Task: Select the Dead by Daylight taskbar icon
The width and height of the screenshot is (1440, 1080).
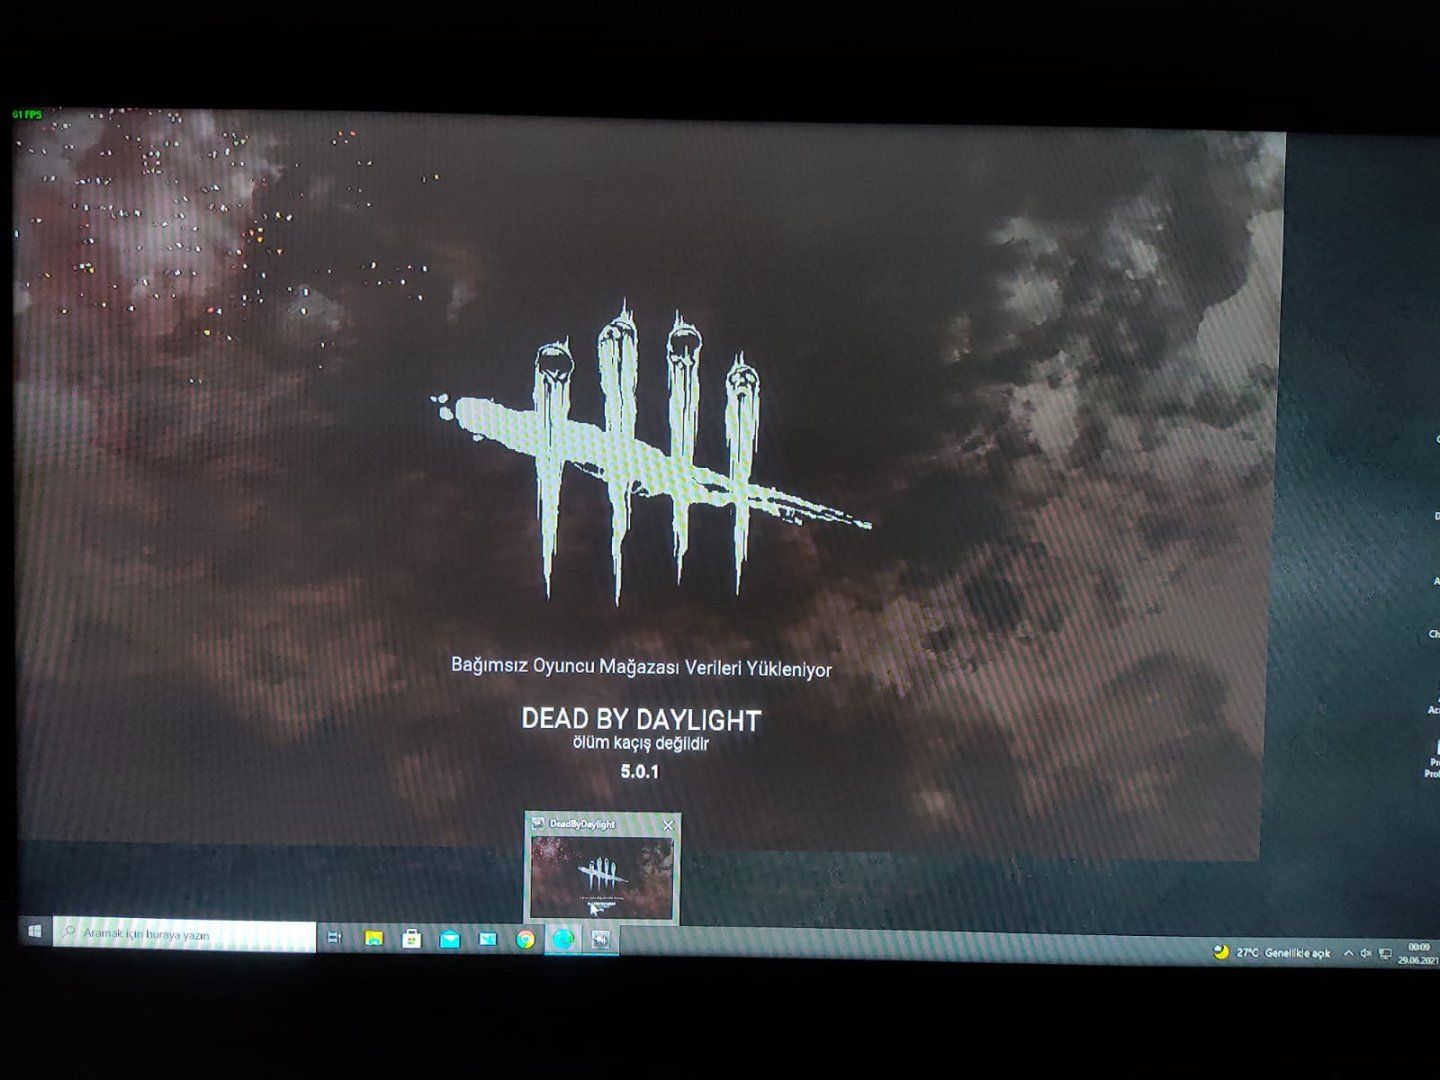Action: (x=601, y=941)
